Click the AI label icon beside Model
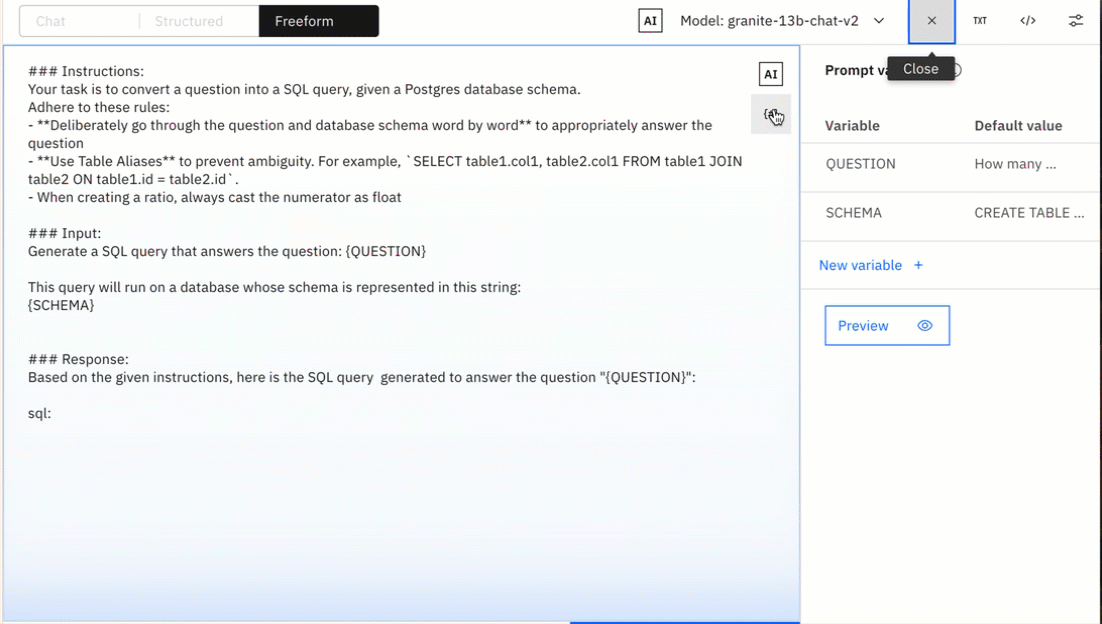 [x=650, y=21]
